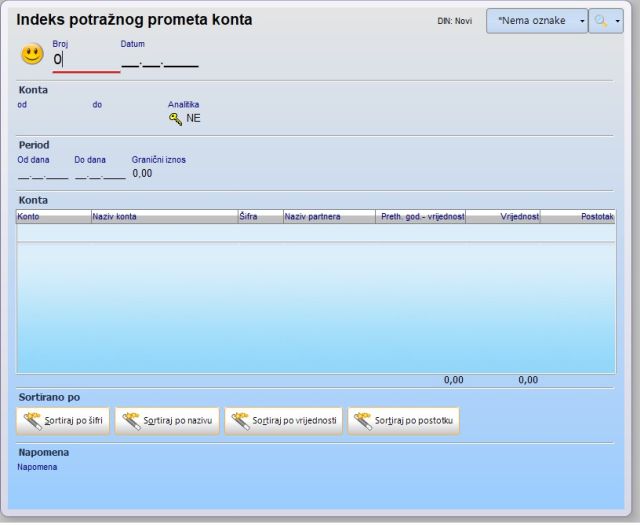640x525 pixels.
Task: Click the yellow smiley face icon
Action: (x=32, y=56)
